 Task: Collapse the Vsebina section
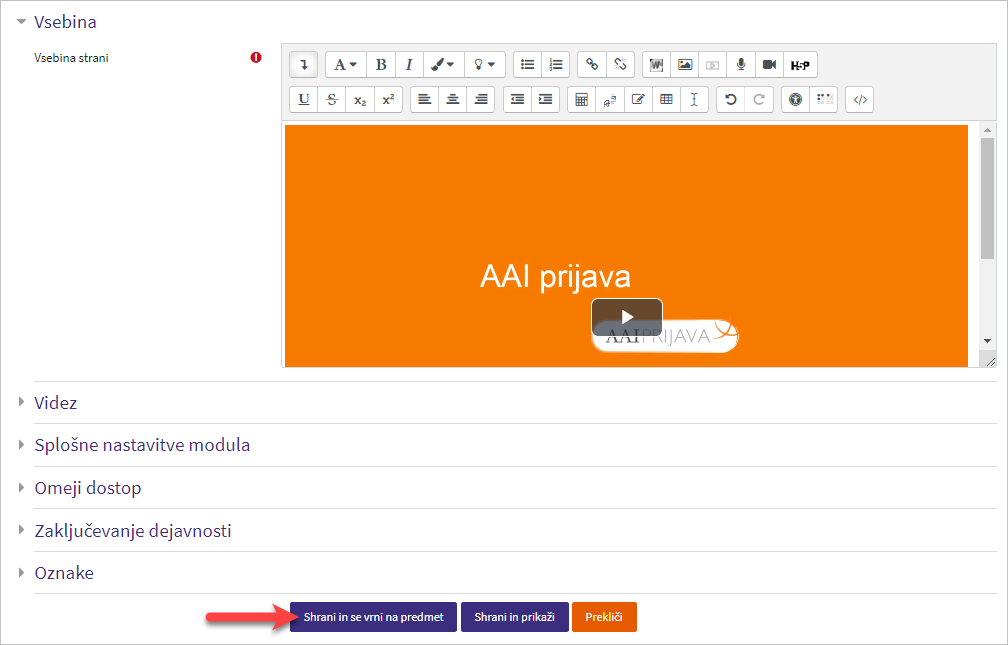tap(65, 22)
